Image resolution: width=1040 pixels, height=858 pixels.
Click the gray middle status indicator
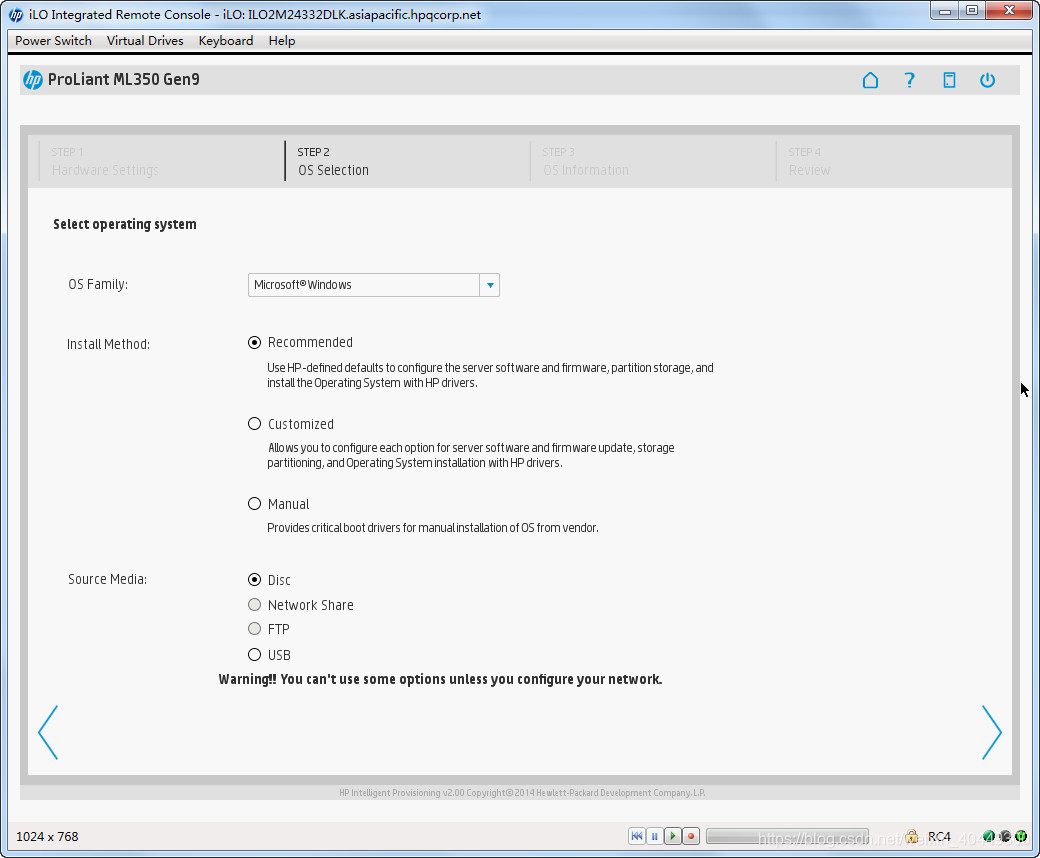pos(1005,836)
